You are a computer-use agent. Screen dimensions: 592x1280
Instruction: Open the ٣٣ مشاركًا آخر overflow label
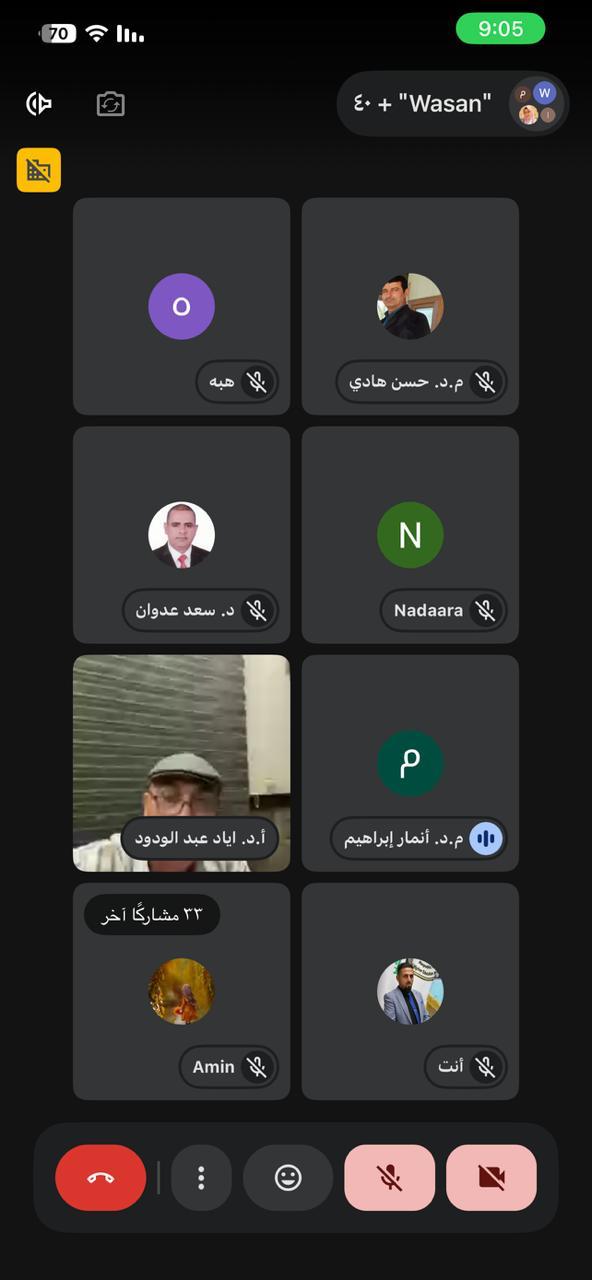click(152, 914)
